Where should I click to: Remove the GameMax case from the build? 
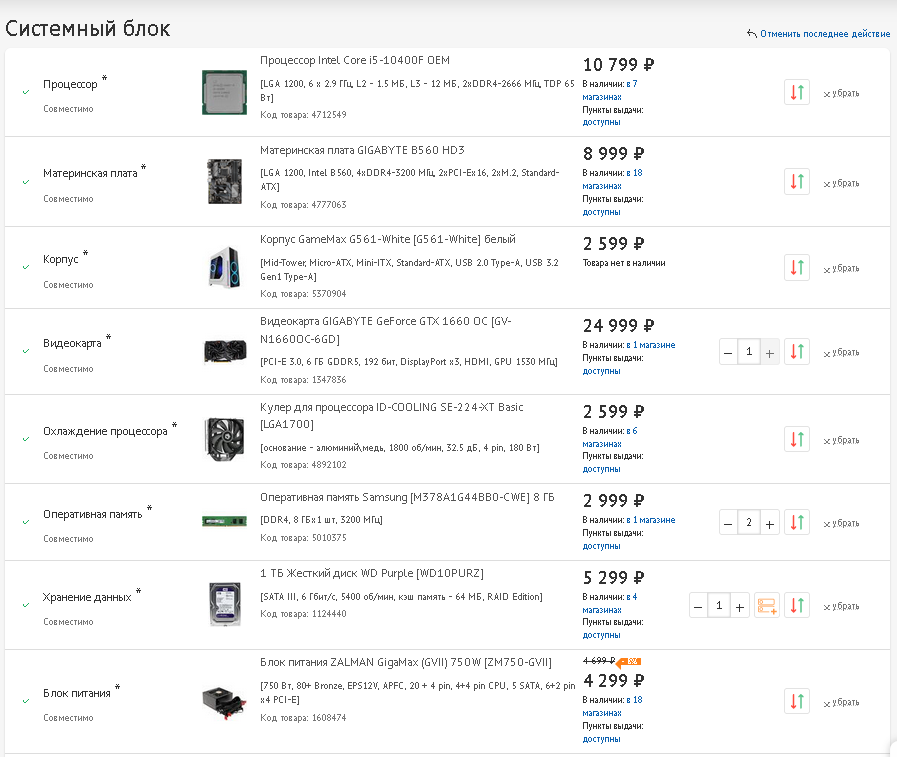tap(841, 269)
